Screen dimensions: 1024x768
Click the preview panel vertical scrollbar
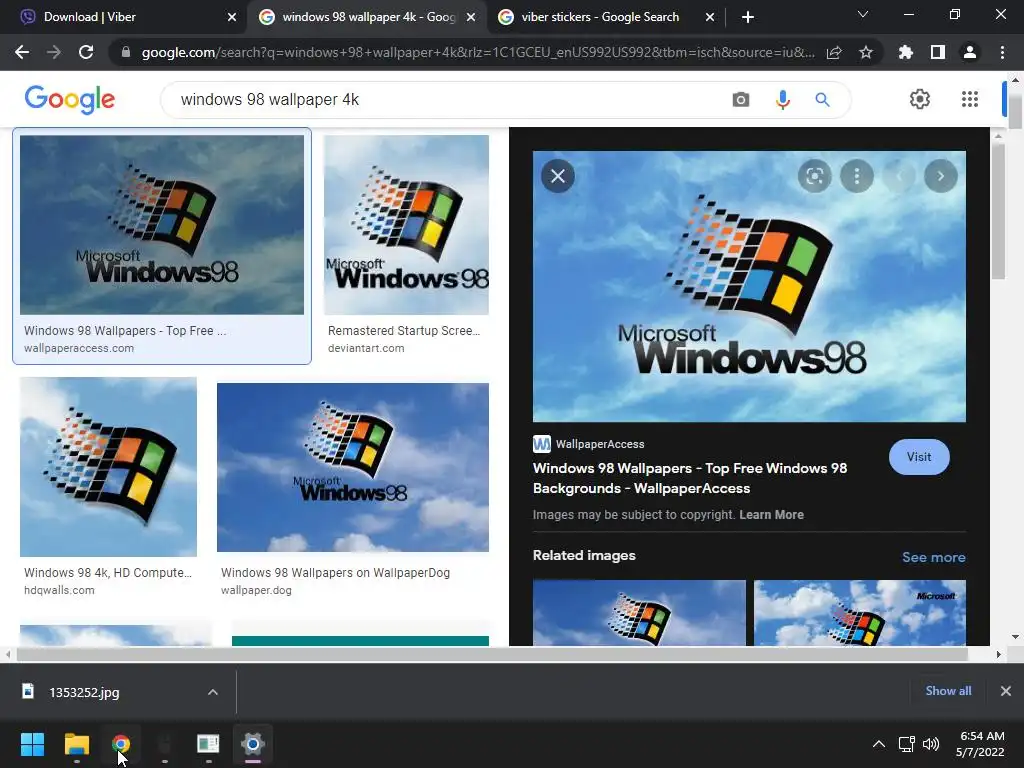998,210
